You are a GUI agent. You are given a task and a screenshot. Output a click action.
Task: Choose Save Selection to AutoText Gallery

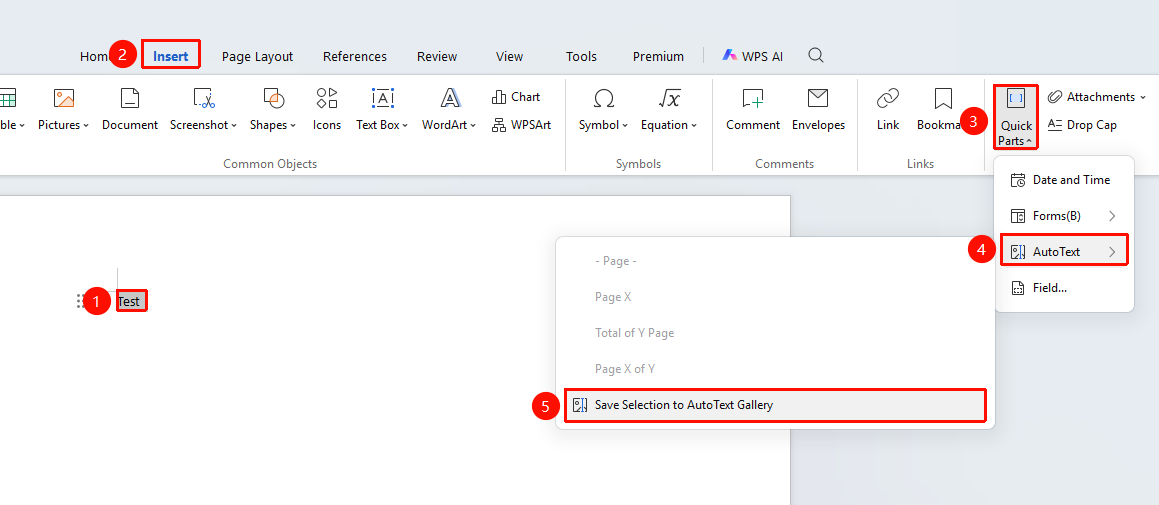pos(775,405)
